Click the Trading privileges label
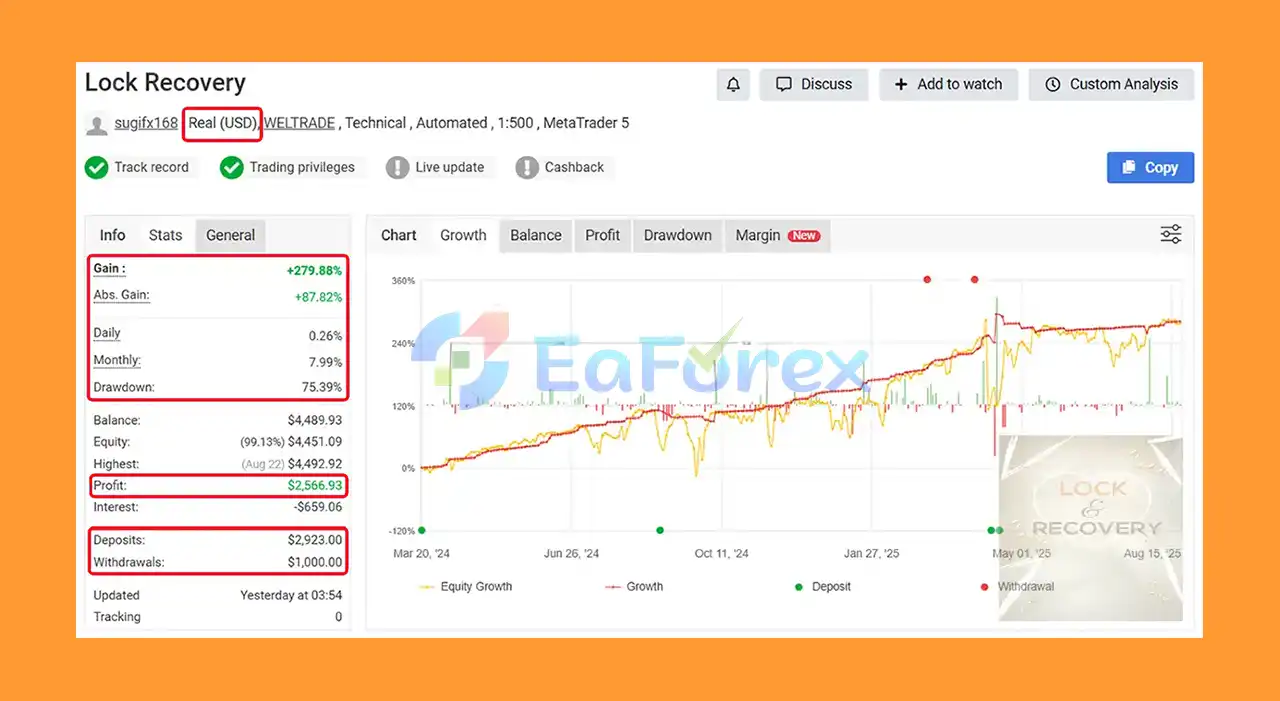The height and width of the screenshot is (701, 1280). click(x=302, y=167)
